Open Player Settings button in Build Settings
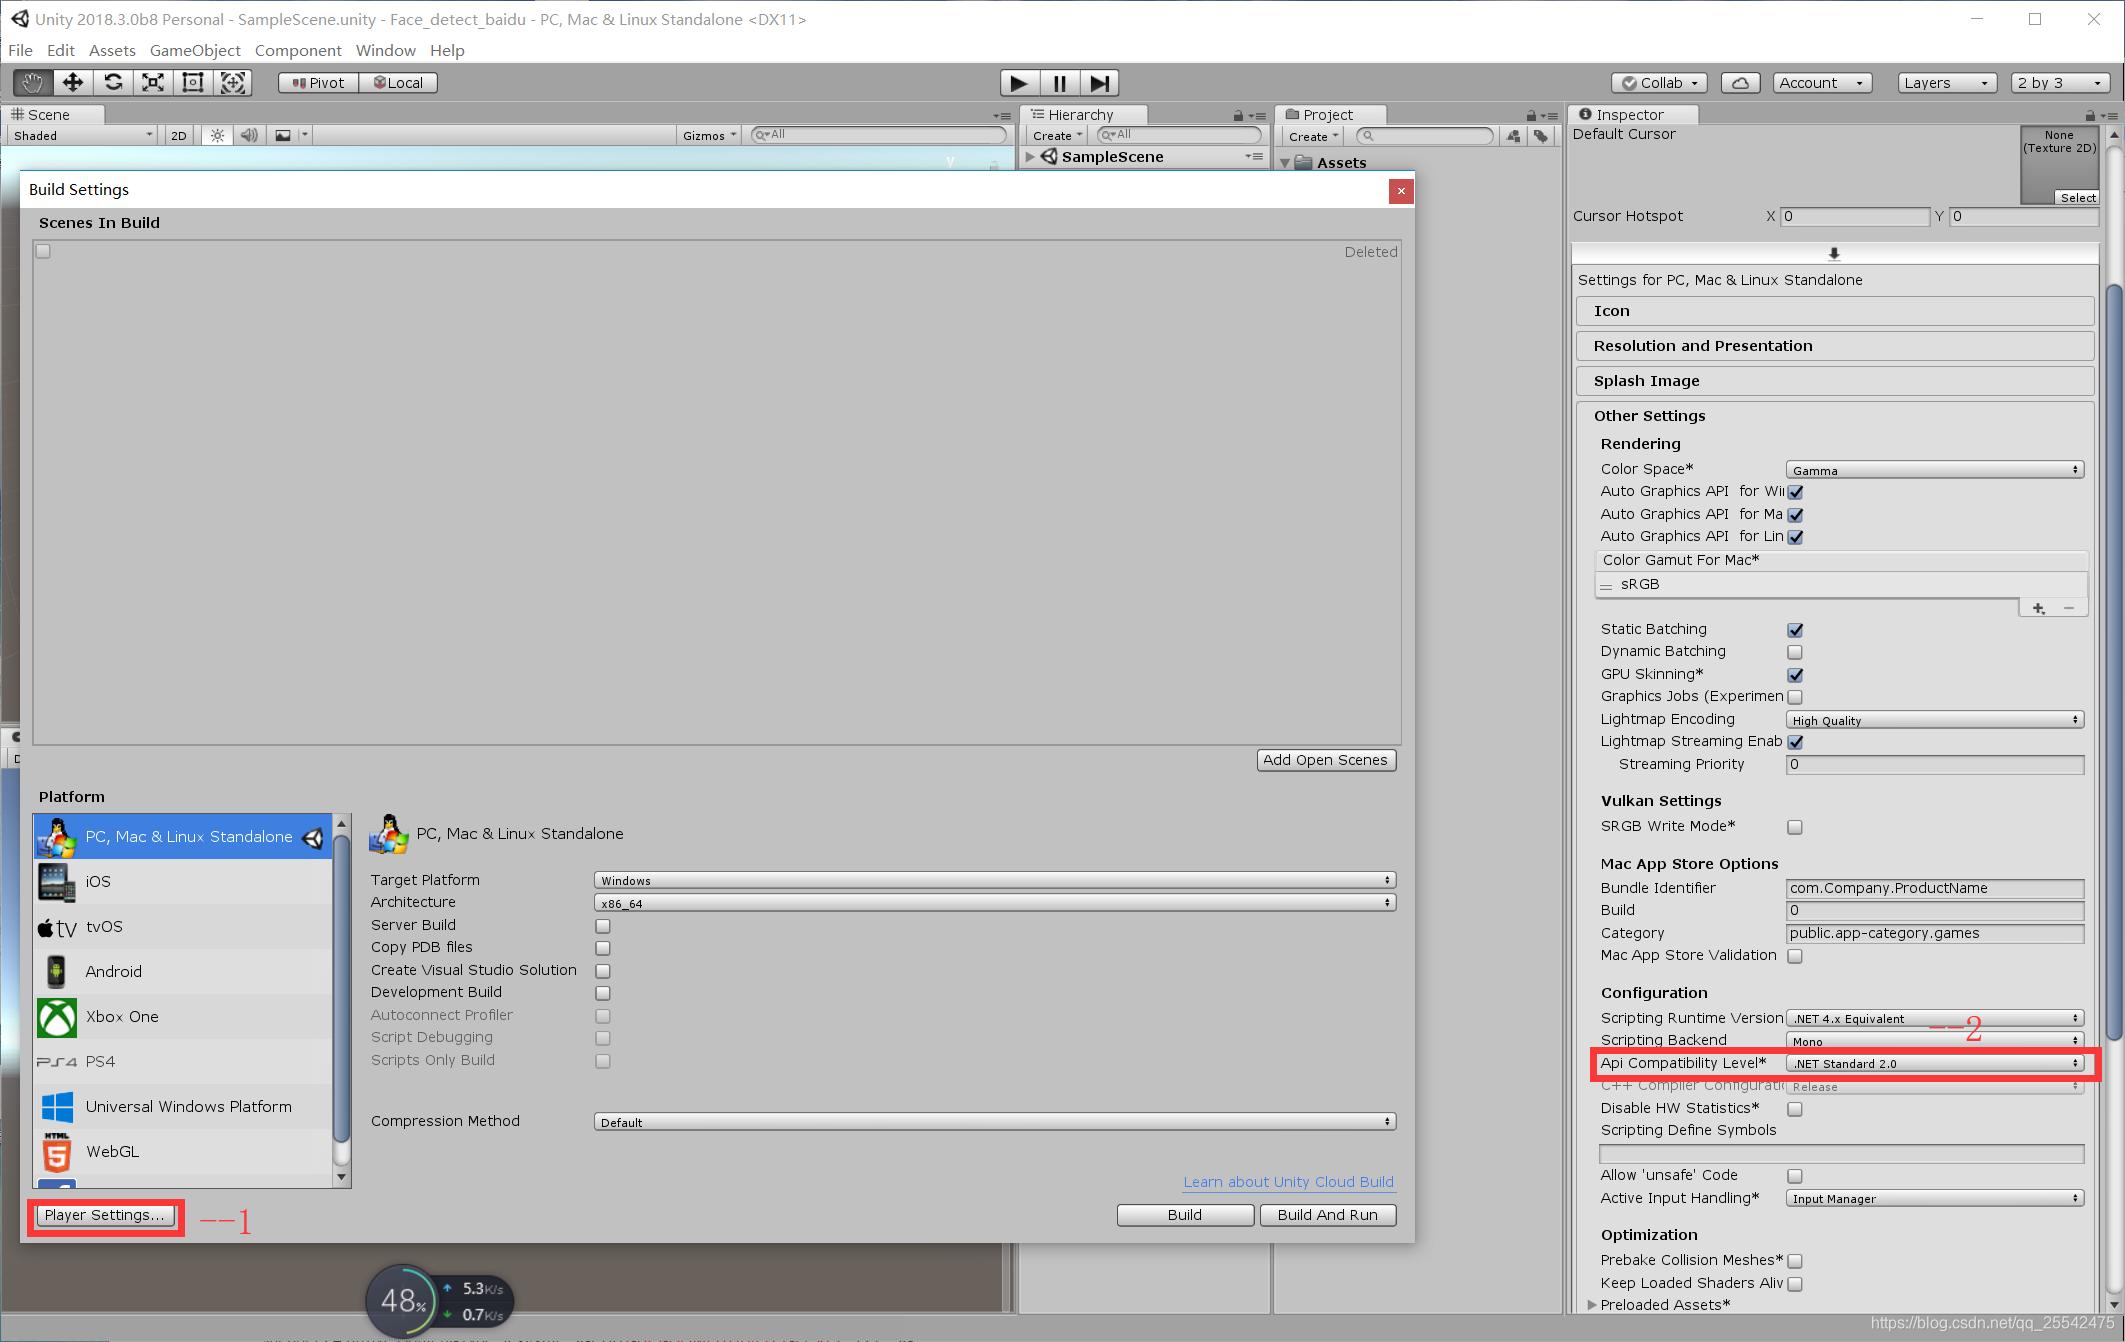This screenshot has width=2125, height=1342. coord(105,1214)
